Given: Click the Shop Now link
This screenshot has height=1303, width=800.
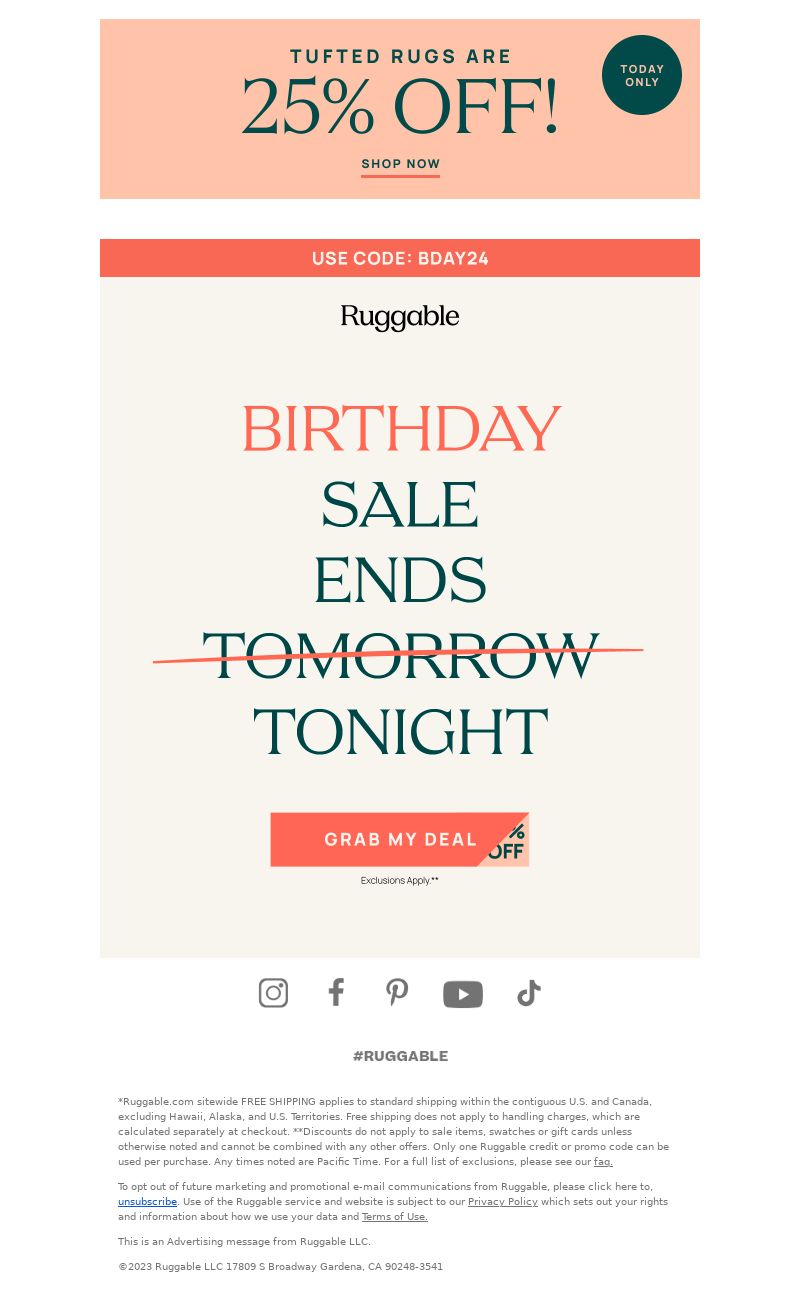Looking at the screenshot, I should (x=400, y=165).
